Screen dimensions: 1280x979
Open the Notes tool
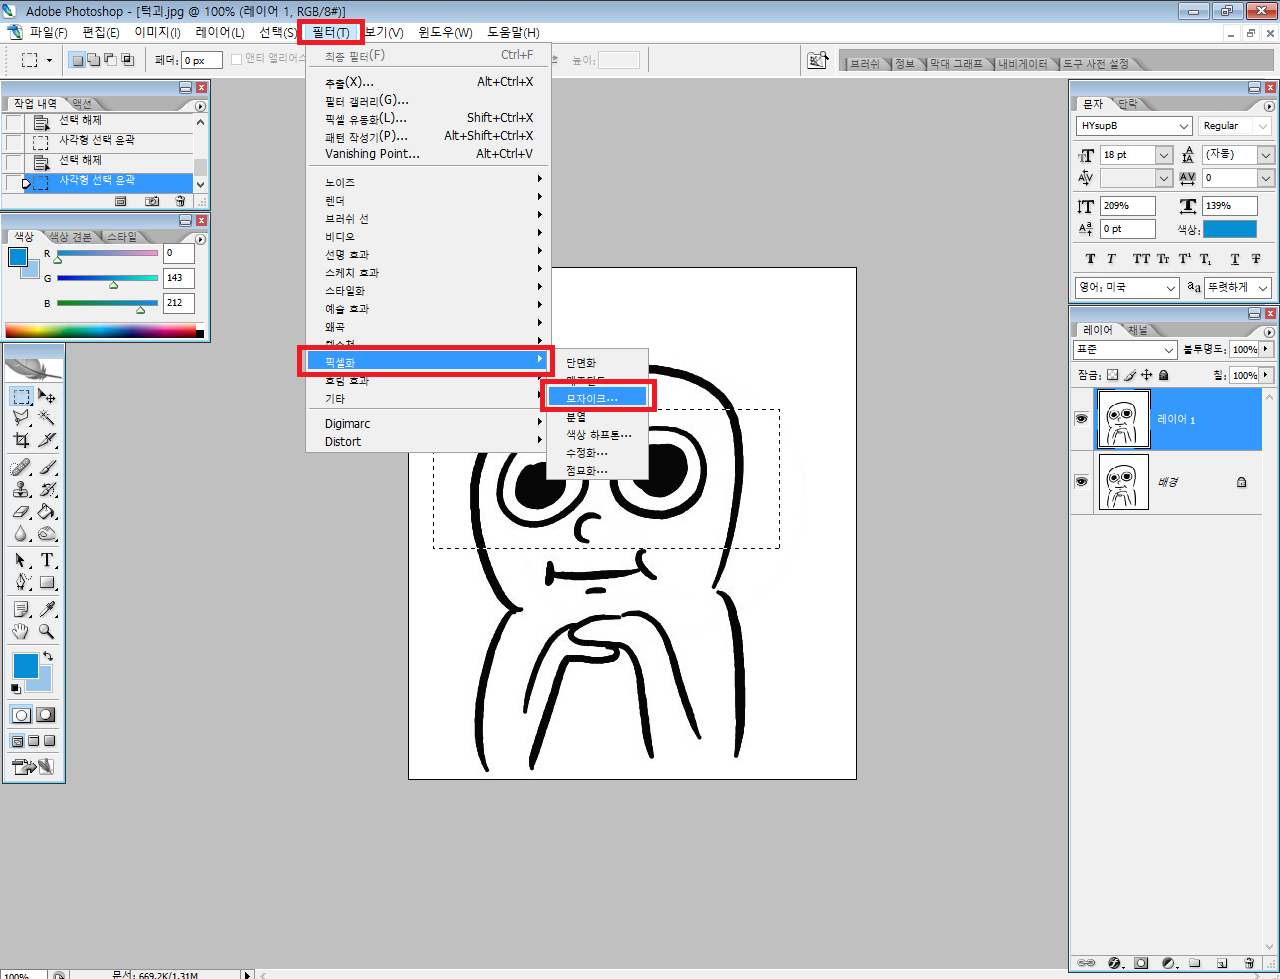21,609
